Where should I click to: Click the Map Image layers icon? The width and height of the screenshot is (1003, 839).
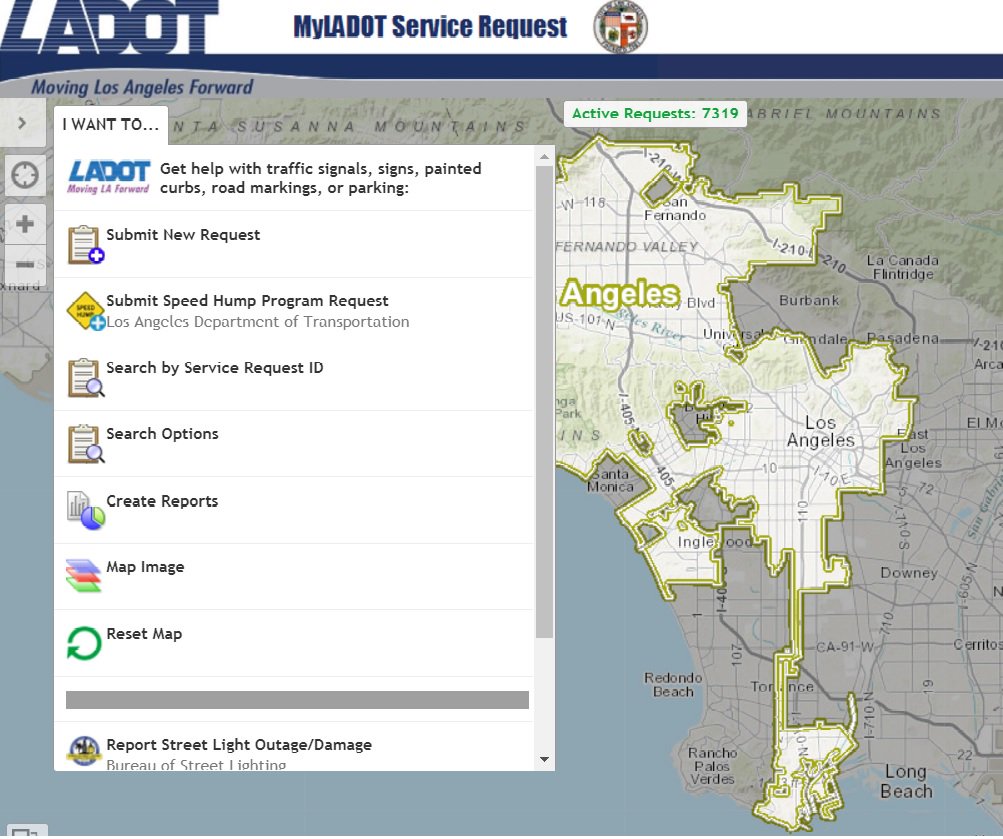pyautogui.click(x=84, y=576)
